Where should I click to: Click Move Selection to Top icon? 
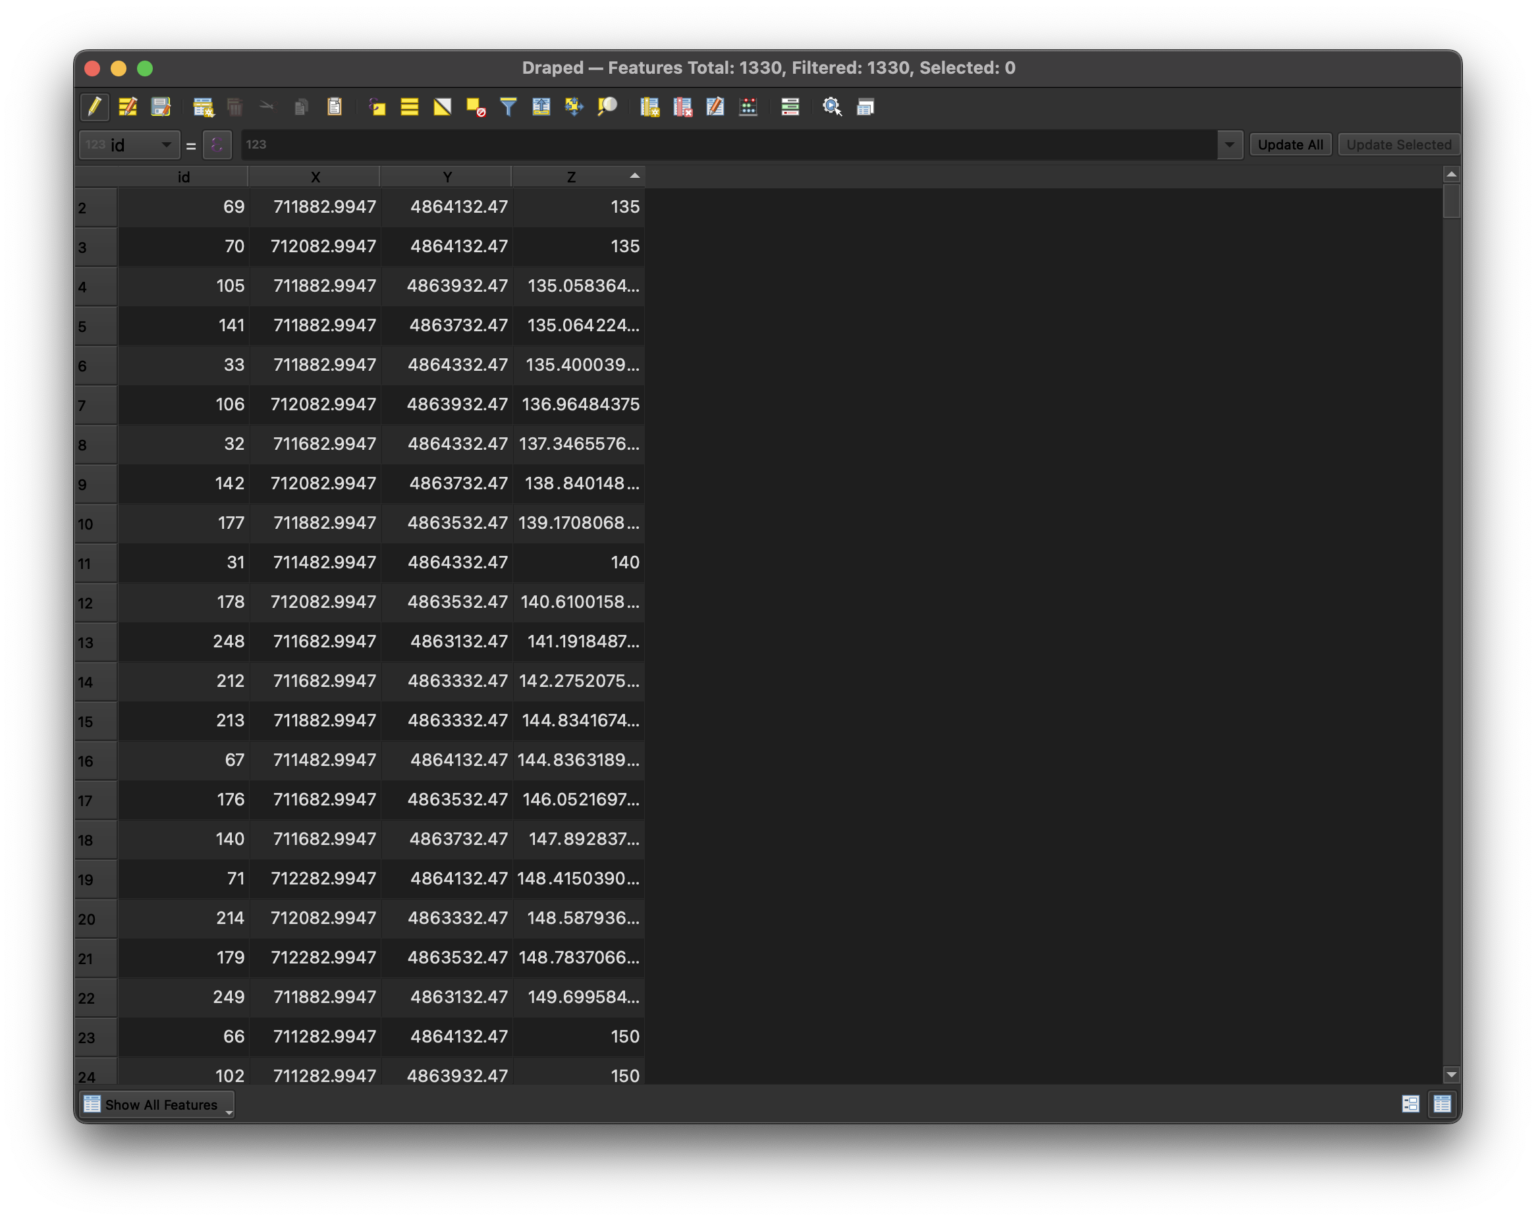click(541, 107)
